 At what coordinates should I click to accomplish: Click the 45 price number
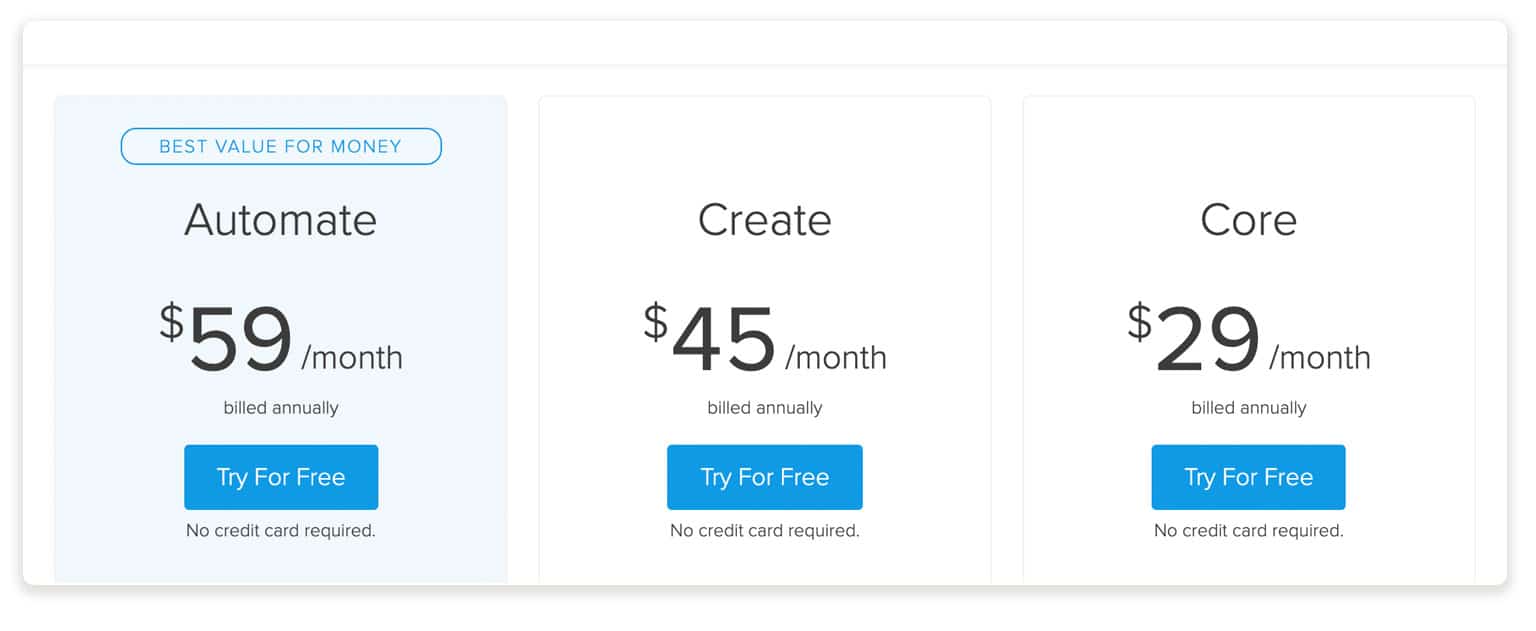pos(724,338)
